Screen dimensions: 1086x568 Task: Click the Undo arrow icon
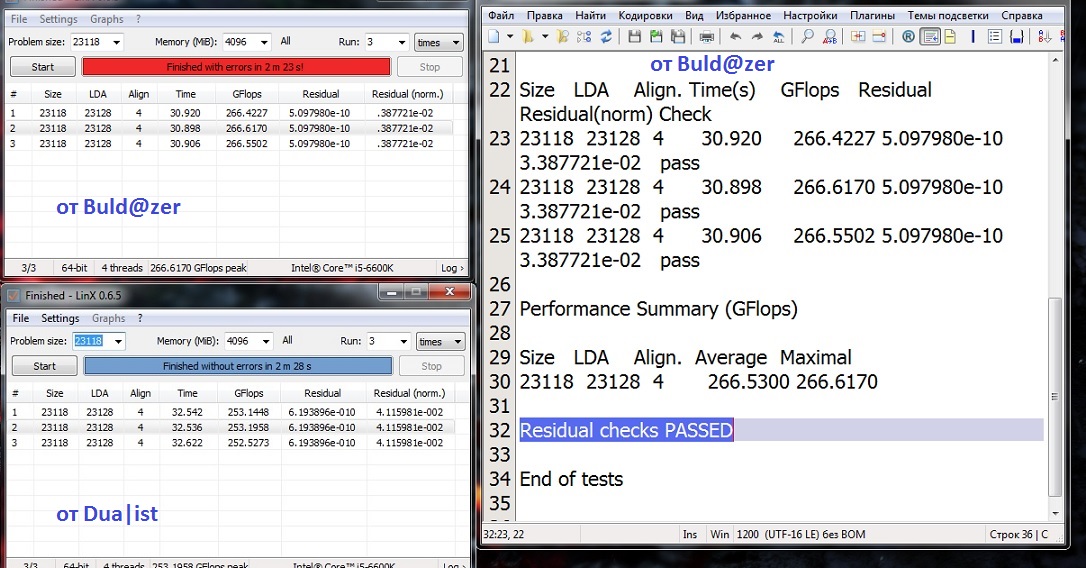coord(736,37)
